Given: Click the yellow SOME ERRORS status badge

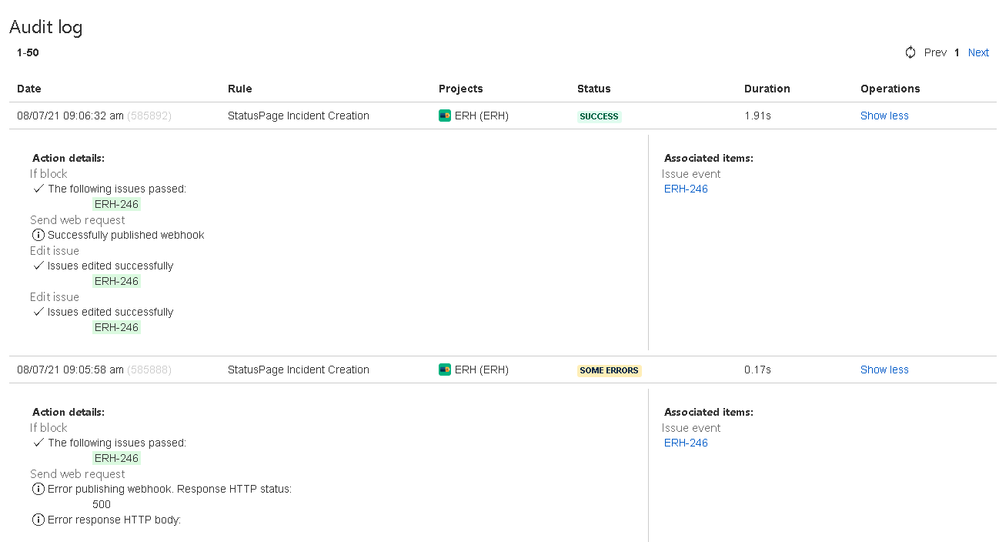Looking at the screenshot, I should [609, 370].
